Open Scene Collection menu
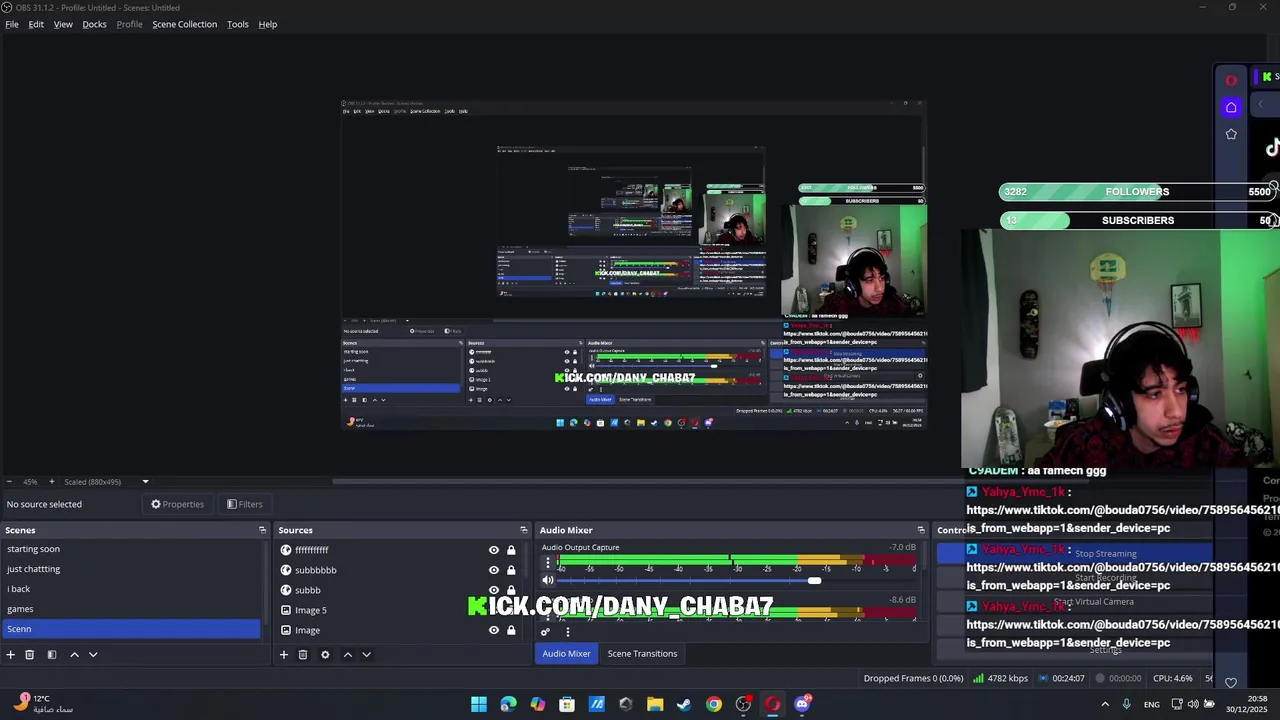The height and width of the screenshot is (720, 1280). tap(184, 24)
